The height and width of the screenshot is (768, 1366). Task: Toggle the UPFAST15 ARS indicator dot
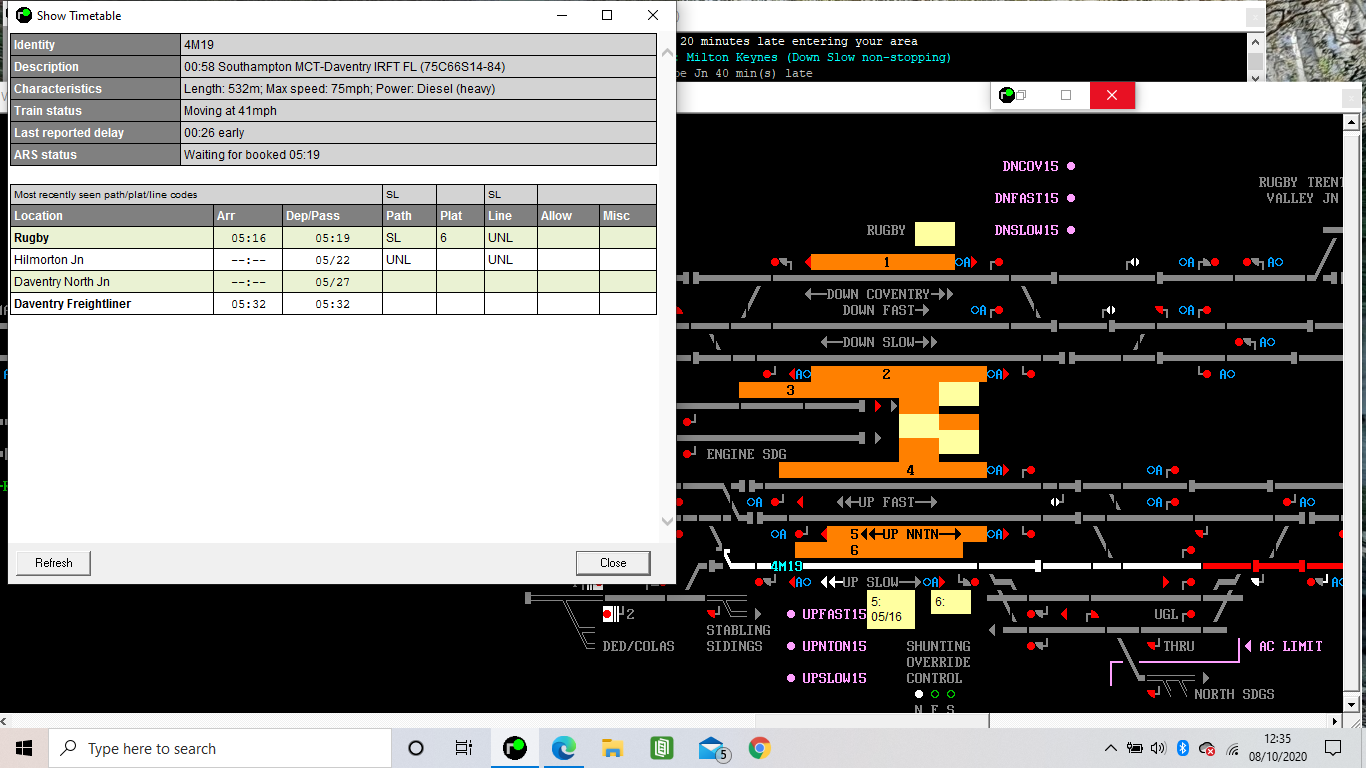tap(791, 614)
